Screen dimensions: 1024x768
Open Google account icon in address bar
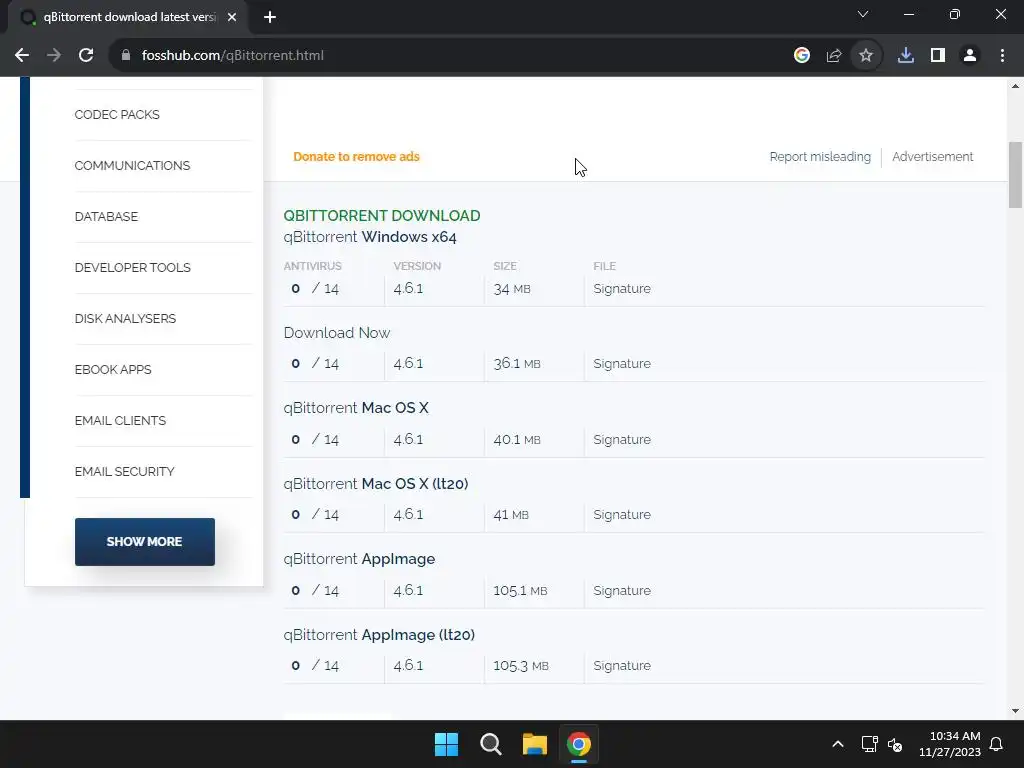point(802,56)
